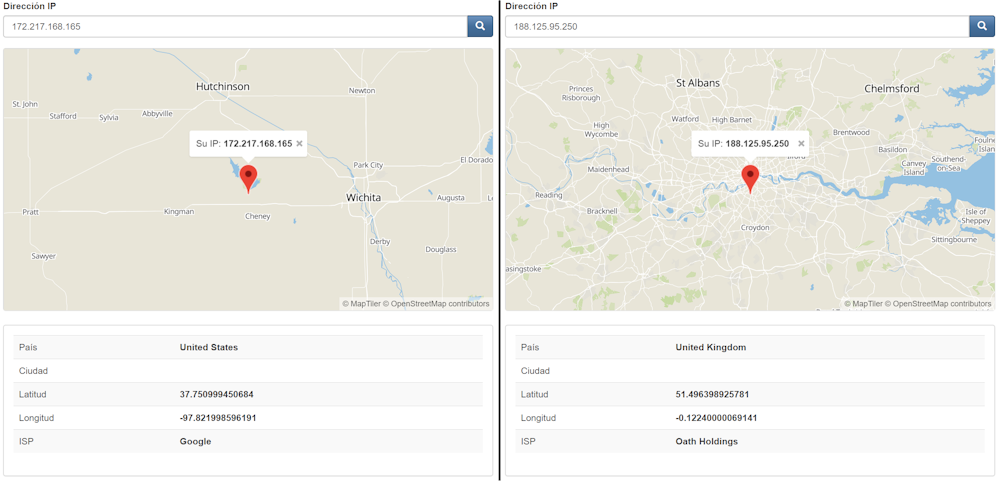Click the red map pin over London
This screenshot has height=482, width=1000.
pyautogui.click(x=751, y=178)
